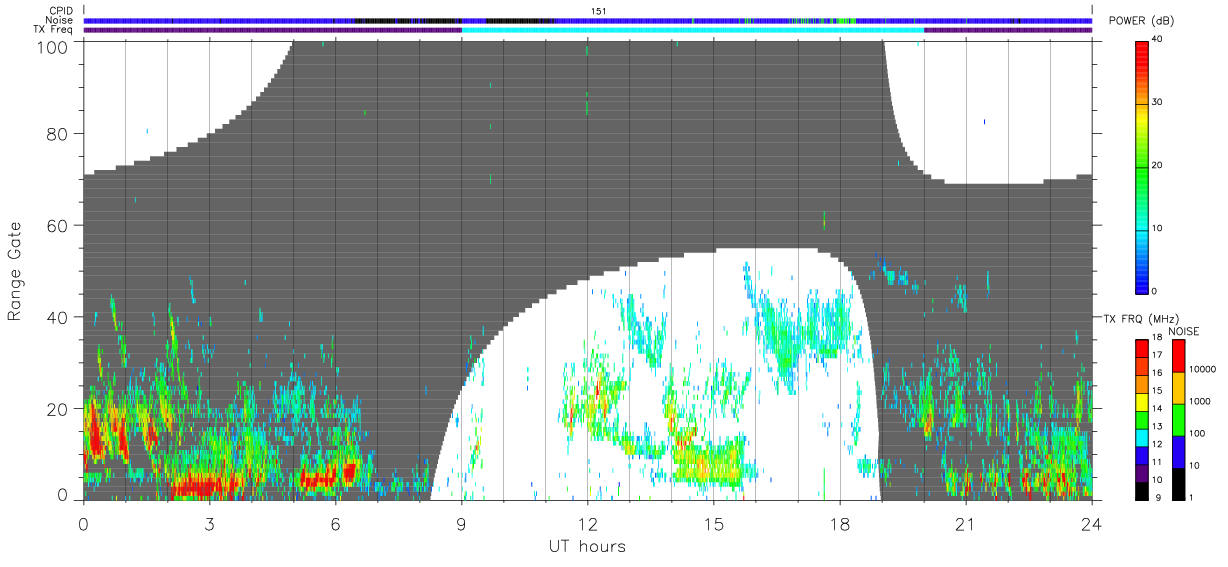The width and height of the screenshot is (1228, 567).
Task: Click the TX FRQ tick label 18
Action: click(1157, 339)
